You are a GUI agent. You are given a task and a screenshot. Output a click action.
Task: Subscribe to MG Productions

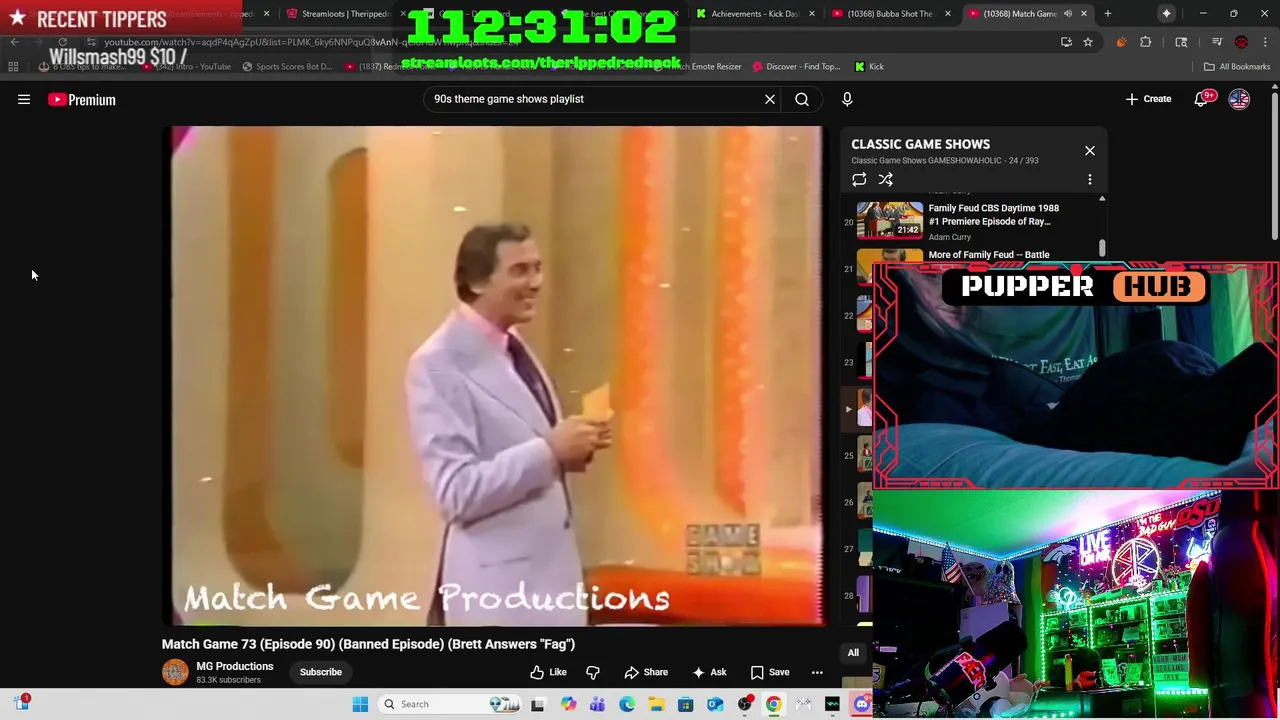coord(321,672)
